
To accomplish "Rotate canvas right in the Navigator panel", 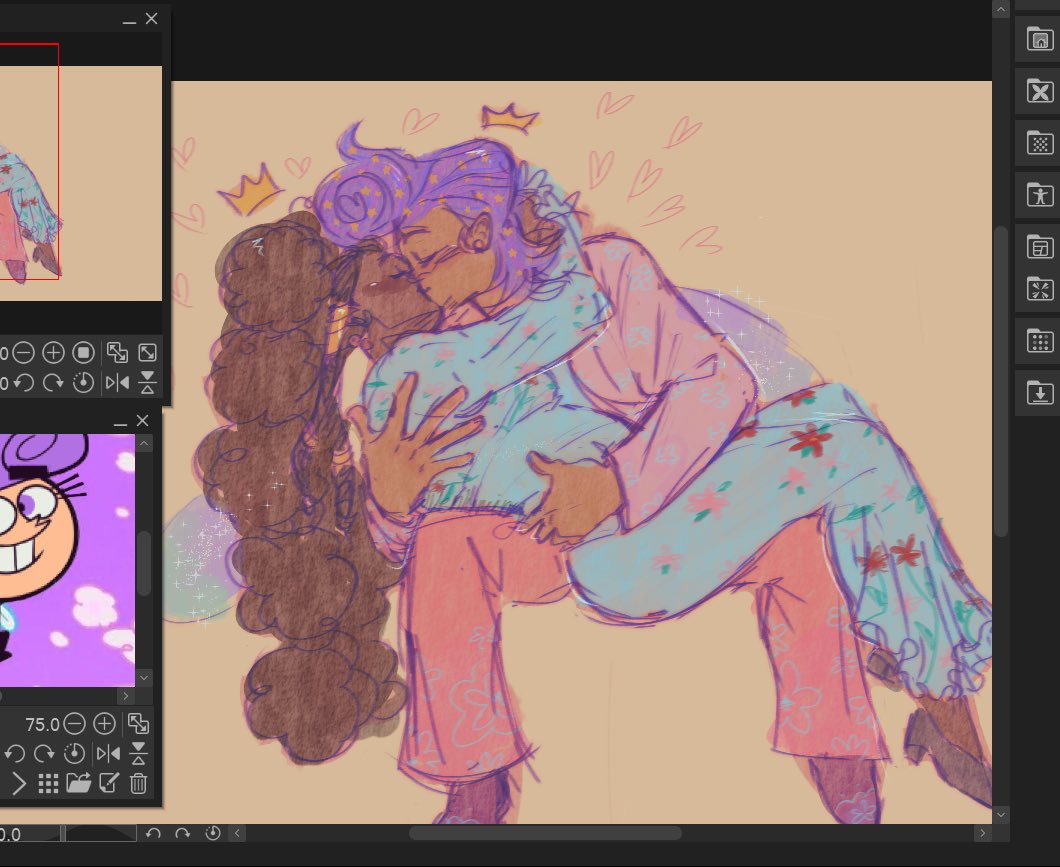I will point(53,383).
